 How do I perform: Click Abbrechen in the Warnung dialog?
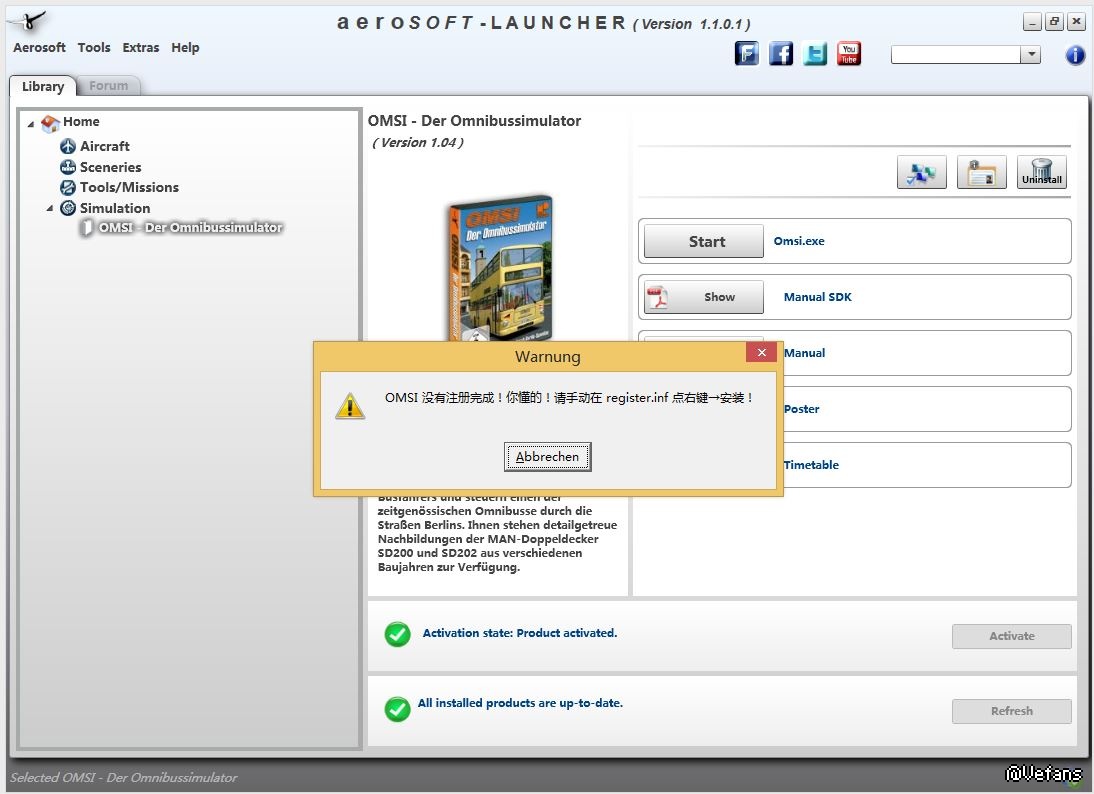(x=548, y=456)
